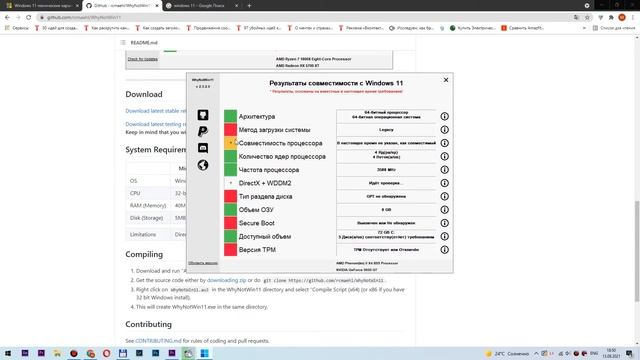
Task: Open the notification center icon
Action: tap(629, 353)
